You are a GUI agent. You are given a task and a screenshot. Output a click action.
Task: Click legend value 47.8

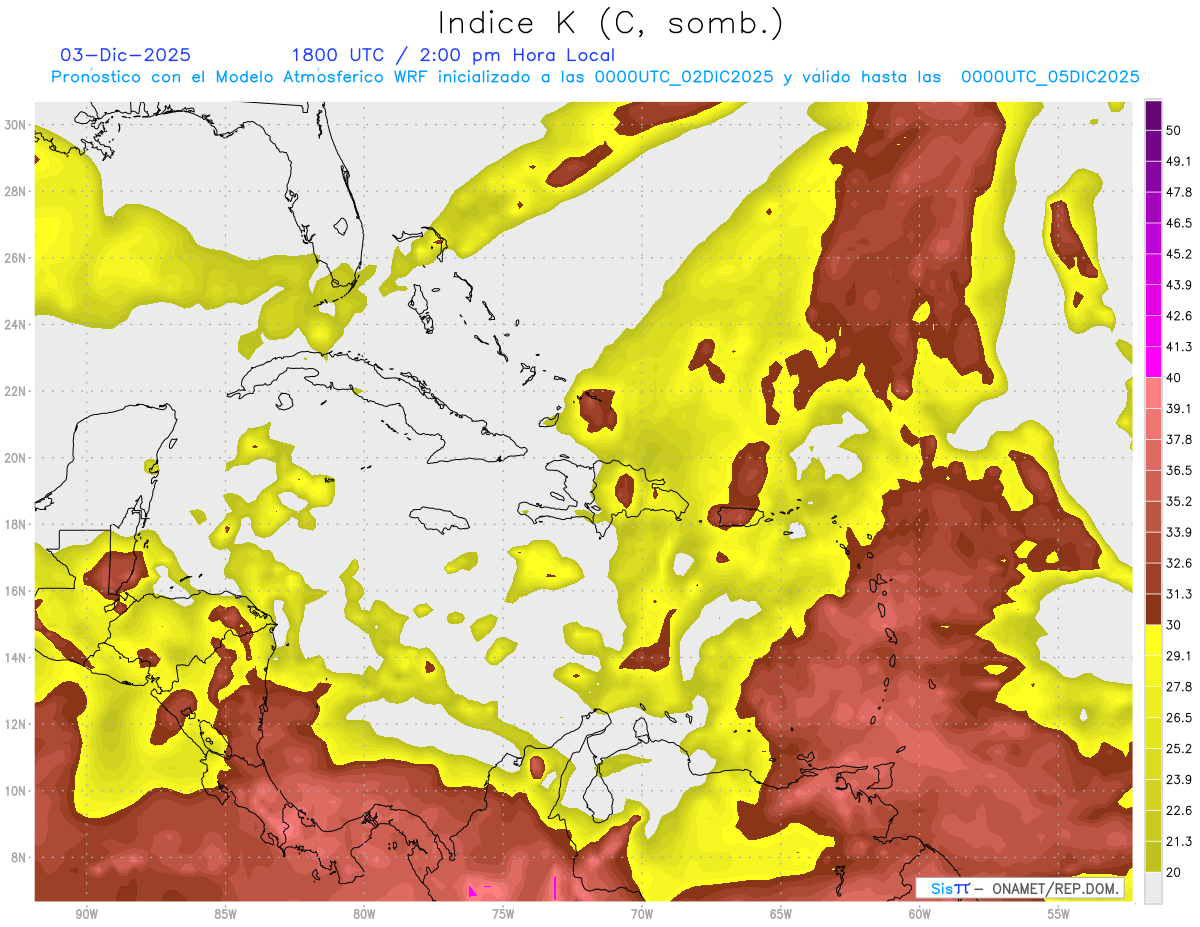pyautogui.click(x=1178, y=192)
